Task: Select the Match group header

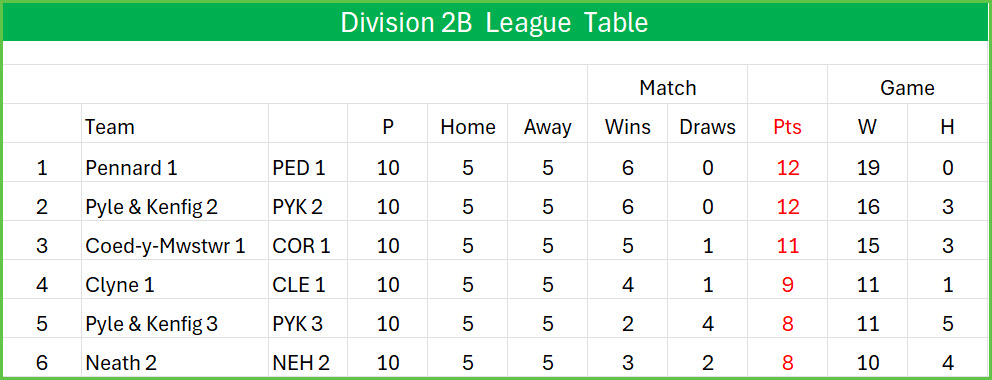Action: 667,88
